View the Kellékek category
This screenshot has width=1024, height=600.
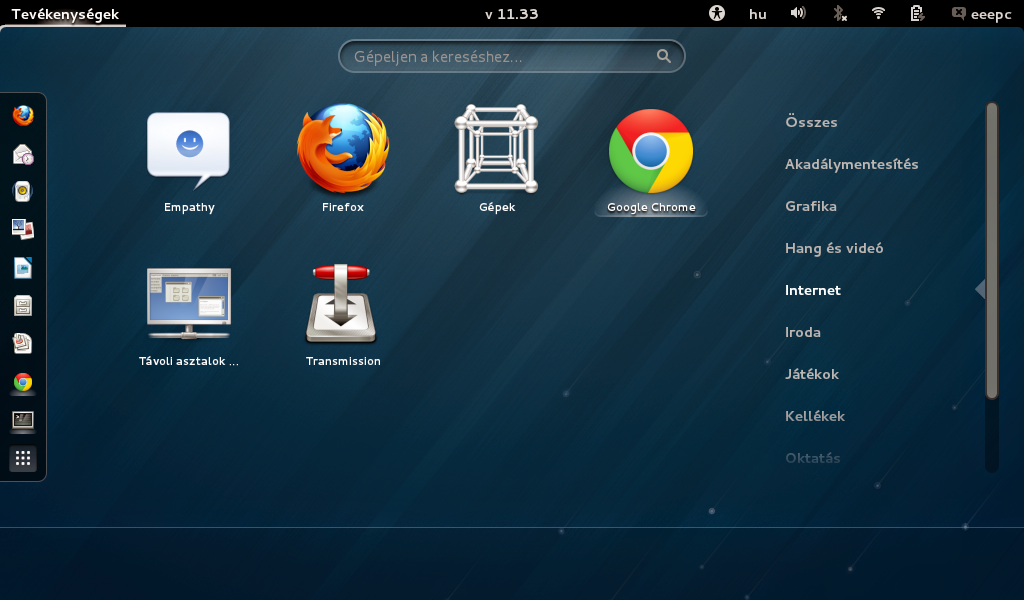tap(815, 416)
